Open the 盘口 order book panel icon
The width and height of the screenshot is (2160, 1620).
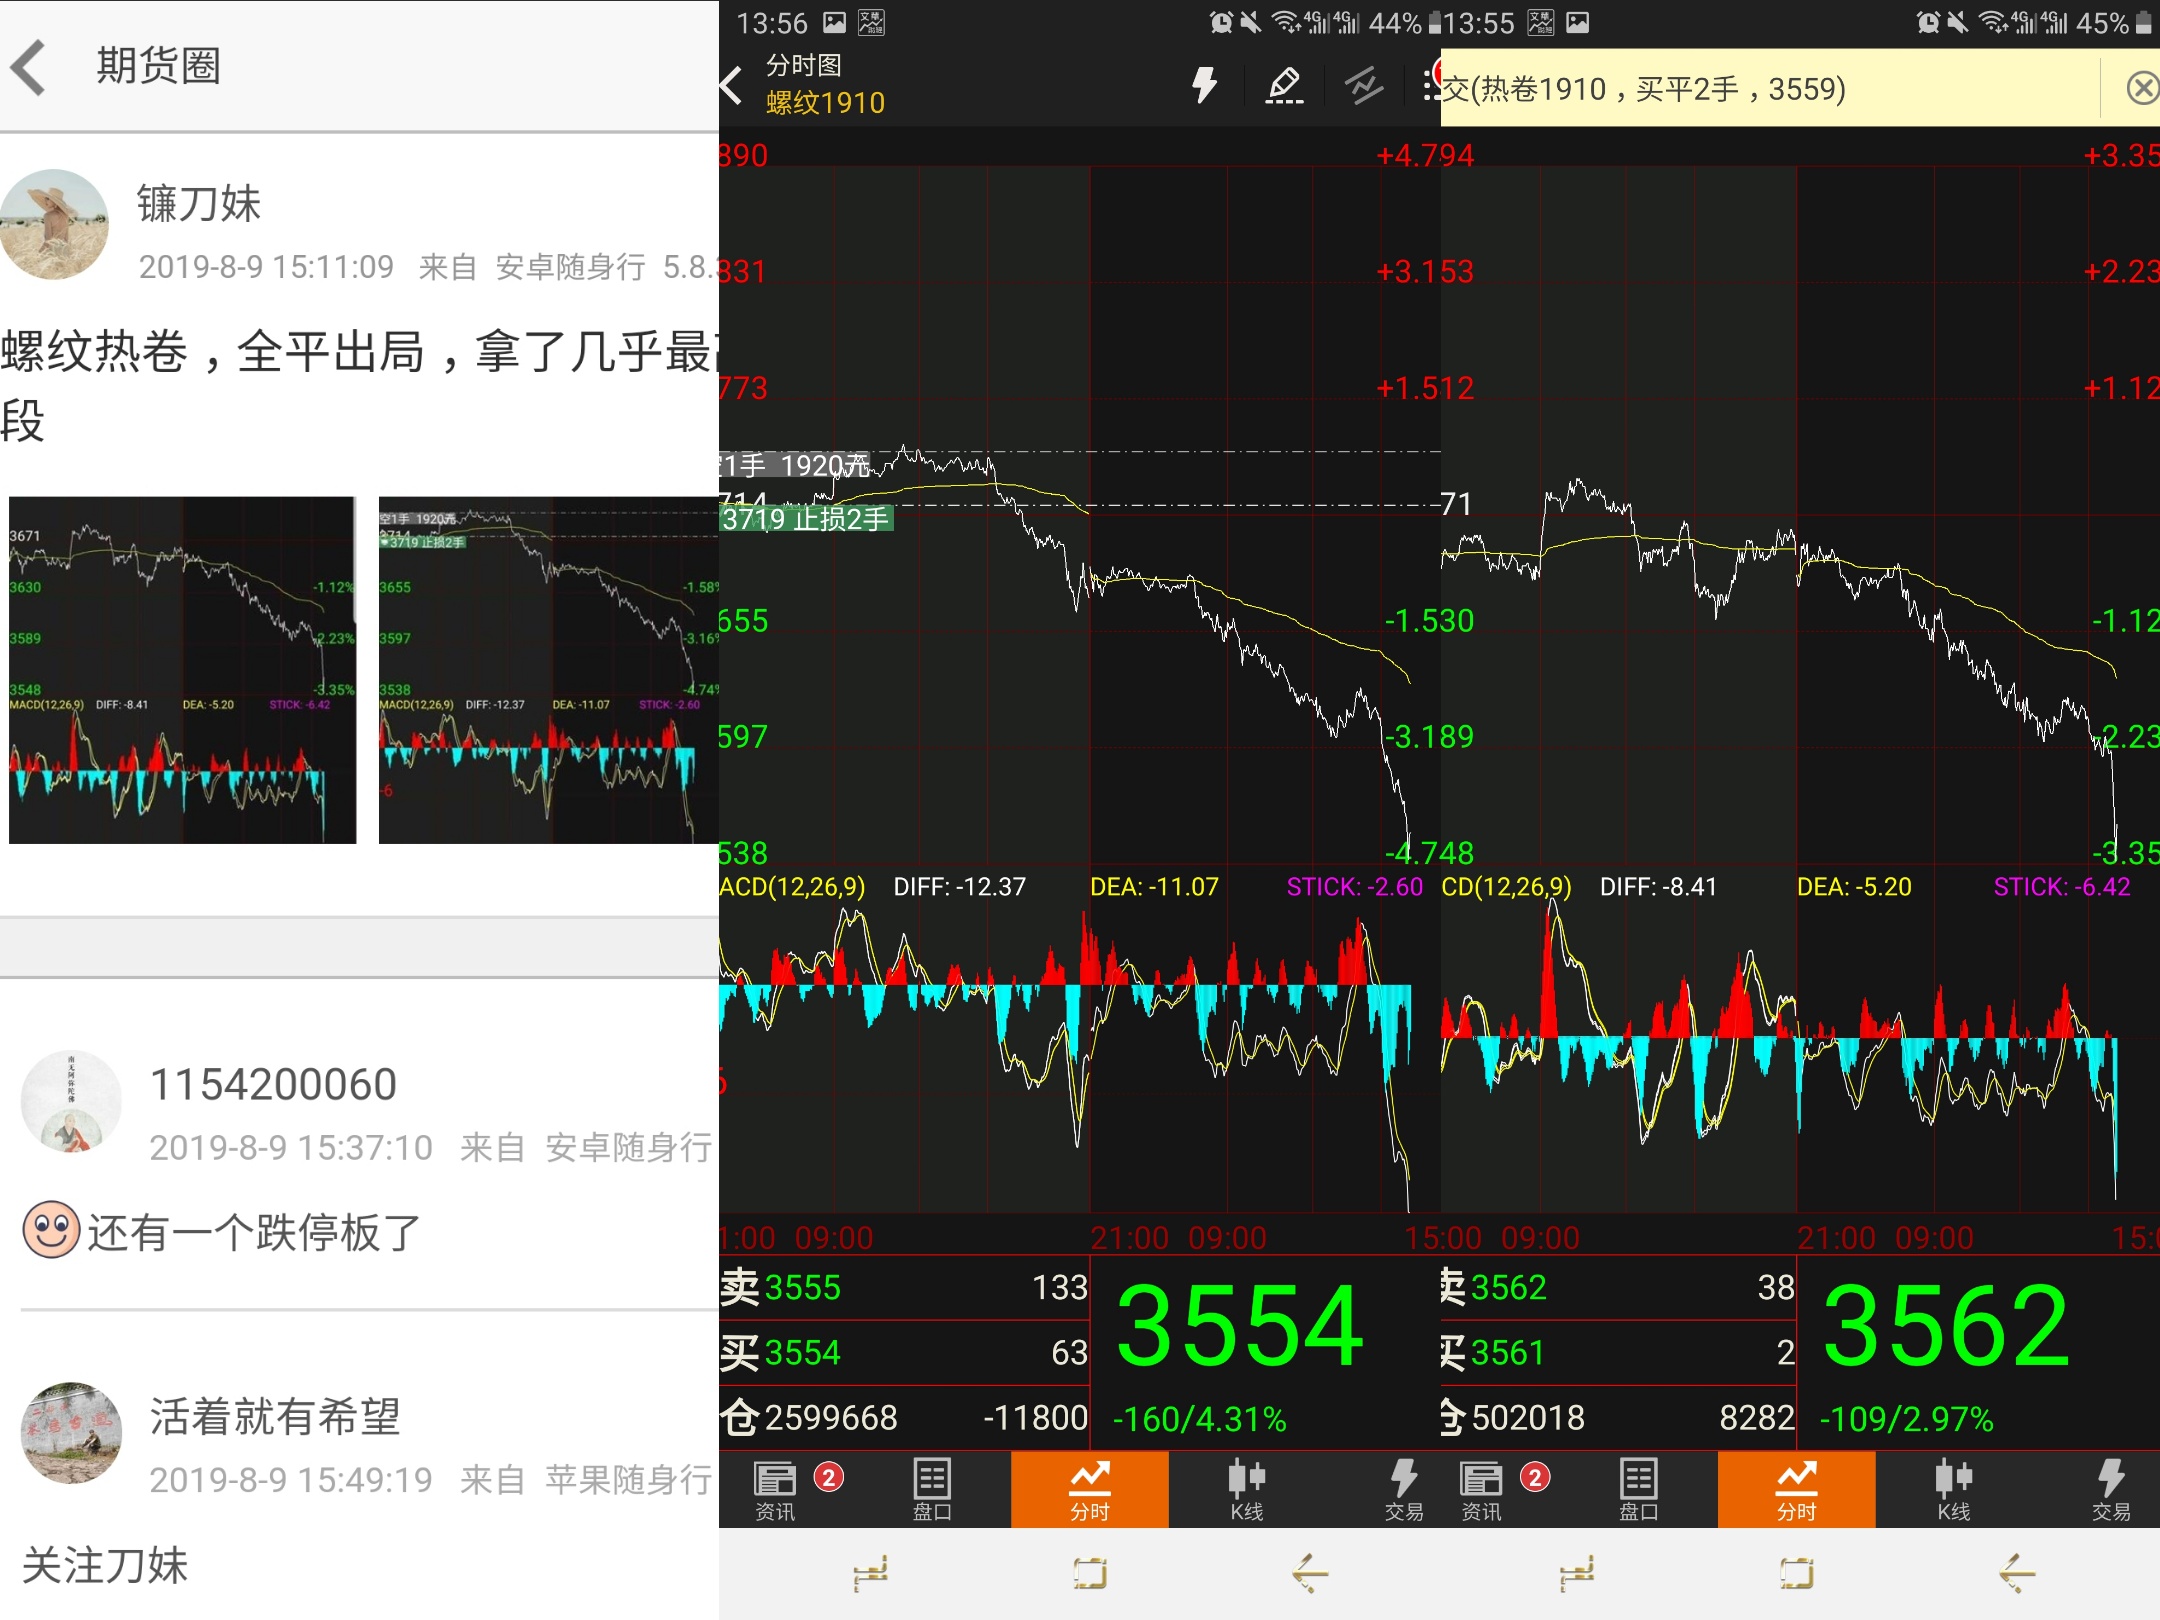coord(933,1490)
